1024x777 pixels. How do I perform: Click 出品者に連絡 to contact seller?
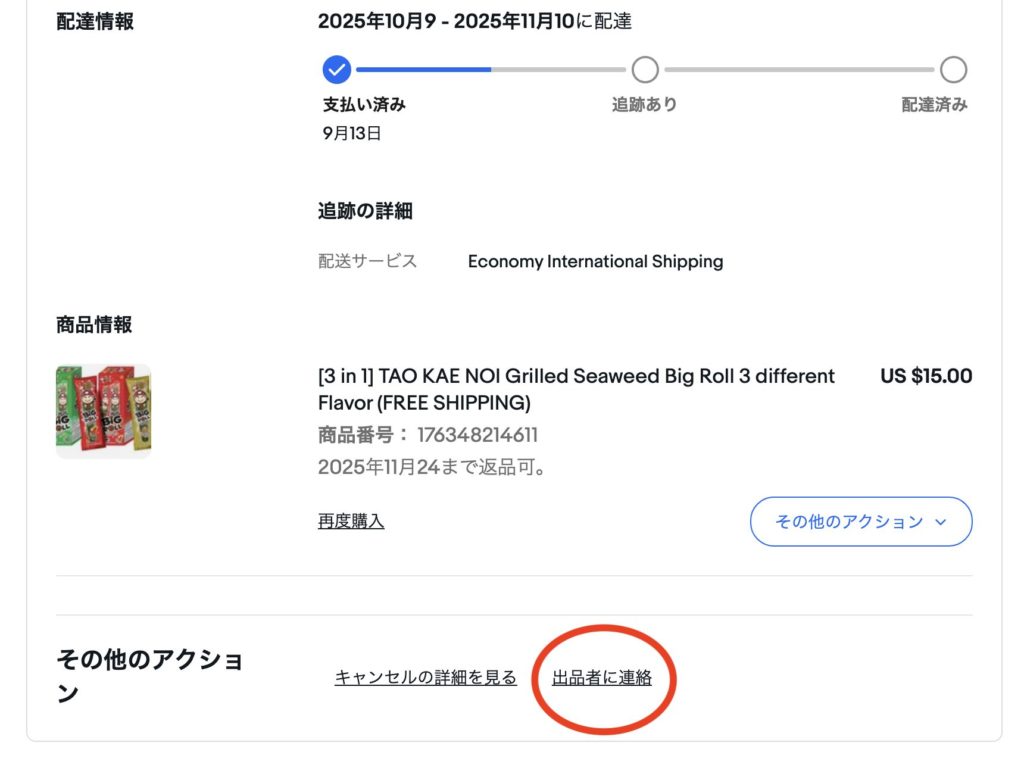(602, 678)
